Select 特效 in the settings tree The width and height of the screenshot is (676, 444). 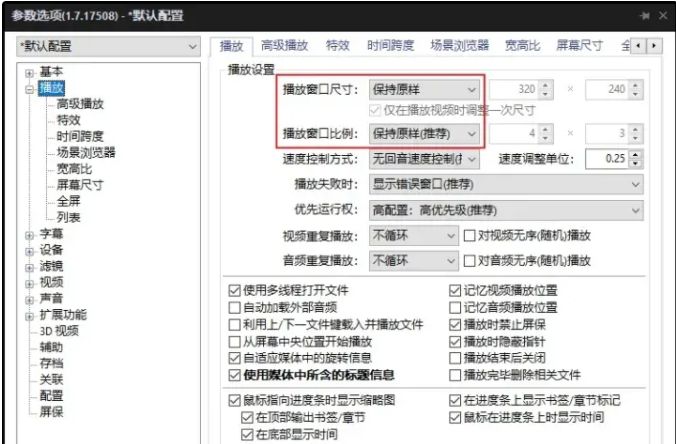(x=69, y=120)
